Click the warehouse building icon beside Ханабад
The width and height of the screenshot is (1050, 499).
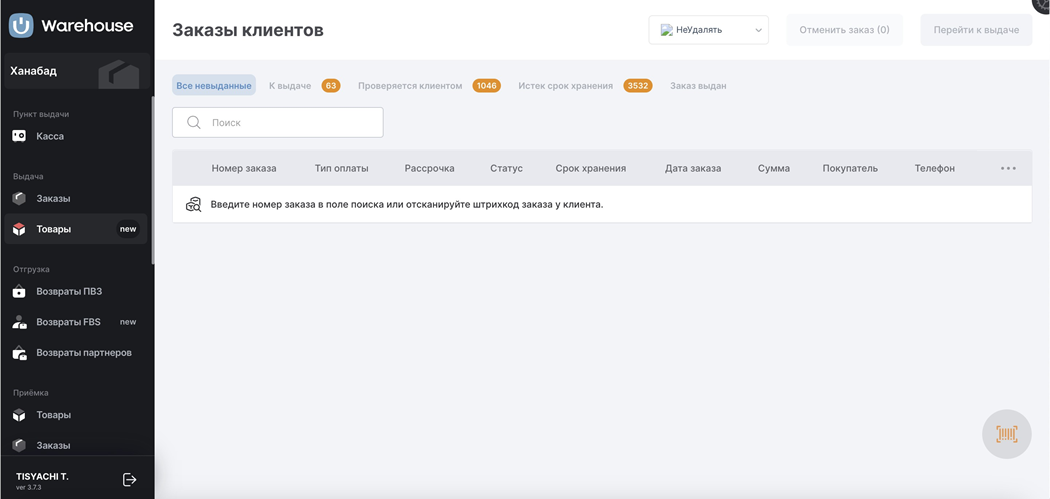click(119, 73)
